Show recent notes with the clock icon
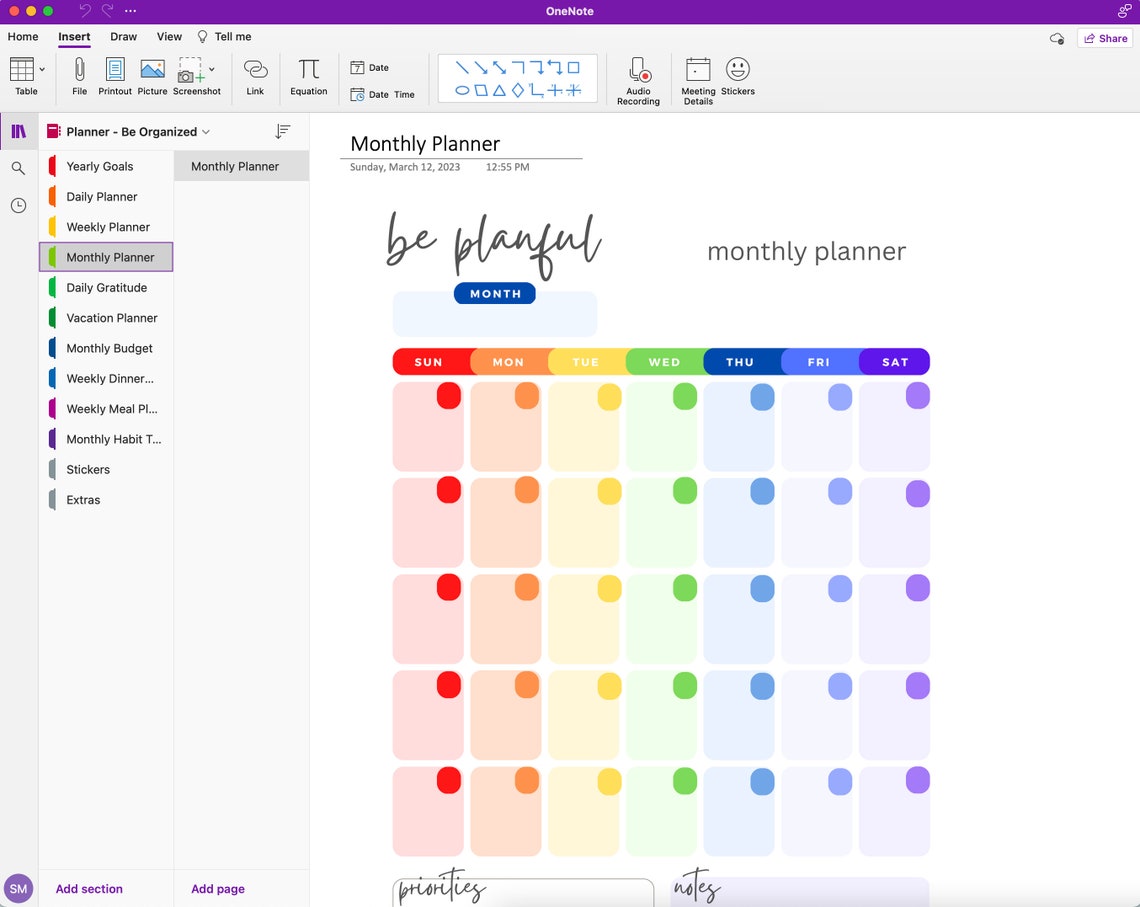The width and height of the screenshot is (1140, 907). (x=18, y=205)
